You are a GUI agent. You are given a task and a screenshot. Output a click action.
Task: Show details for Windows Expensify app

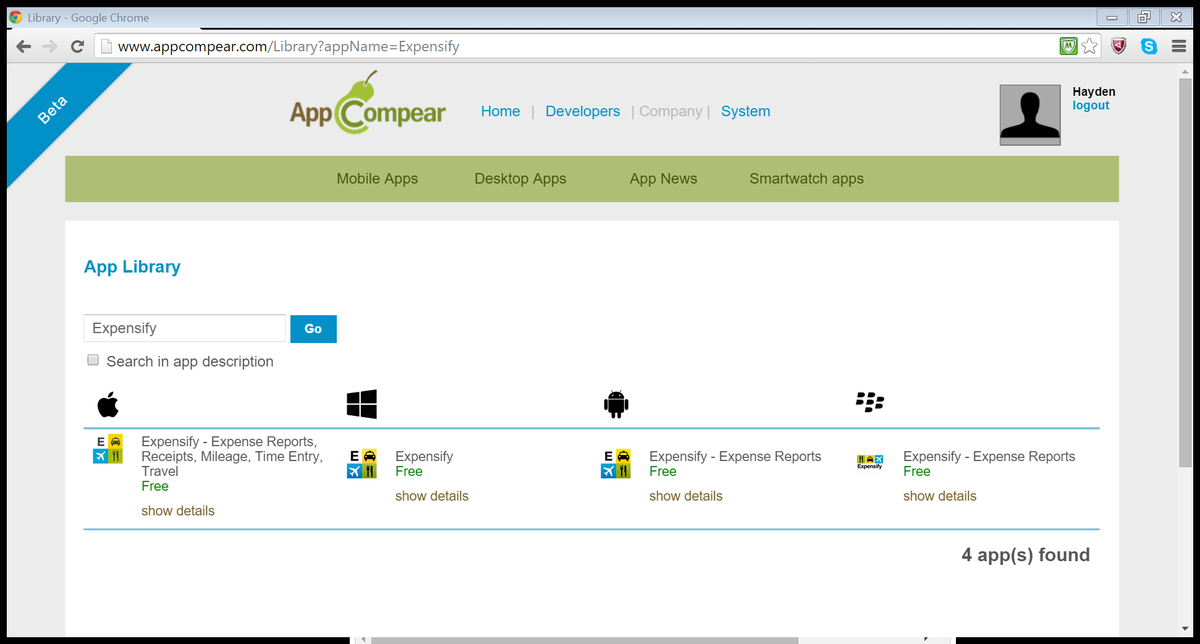(x=432, y=496)
